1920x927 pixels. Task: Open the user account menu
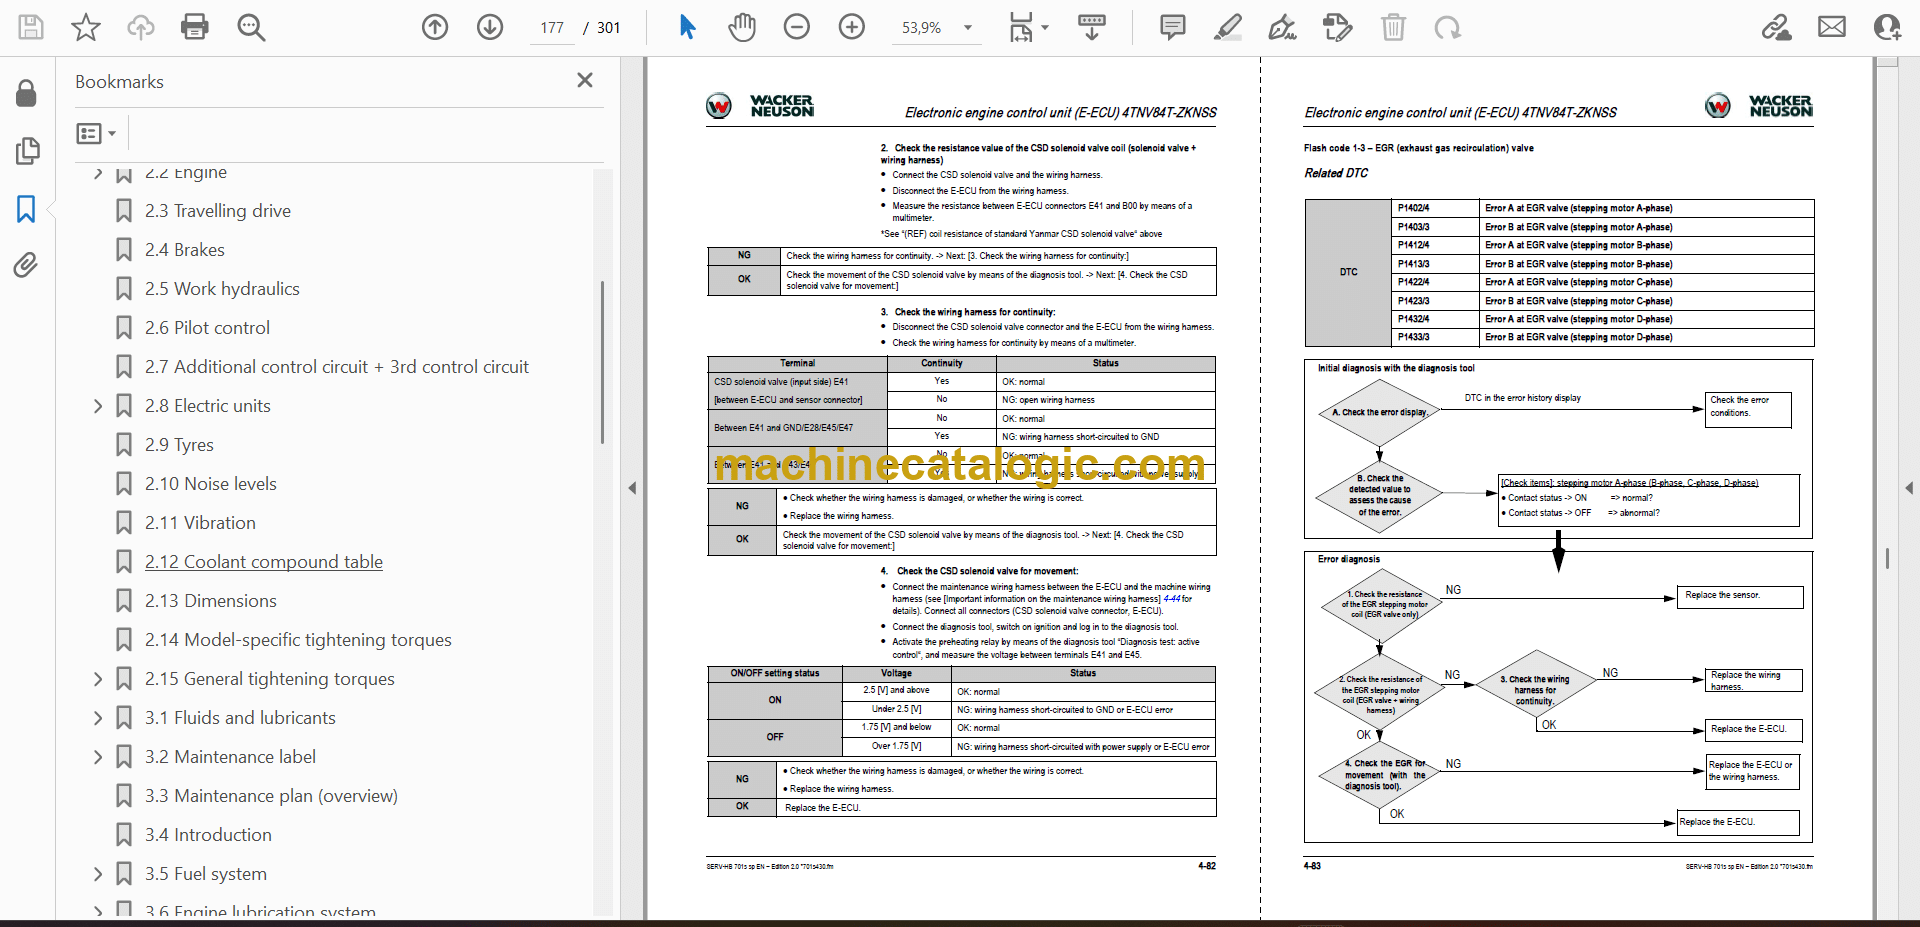pos(1887,27)
